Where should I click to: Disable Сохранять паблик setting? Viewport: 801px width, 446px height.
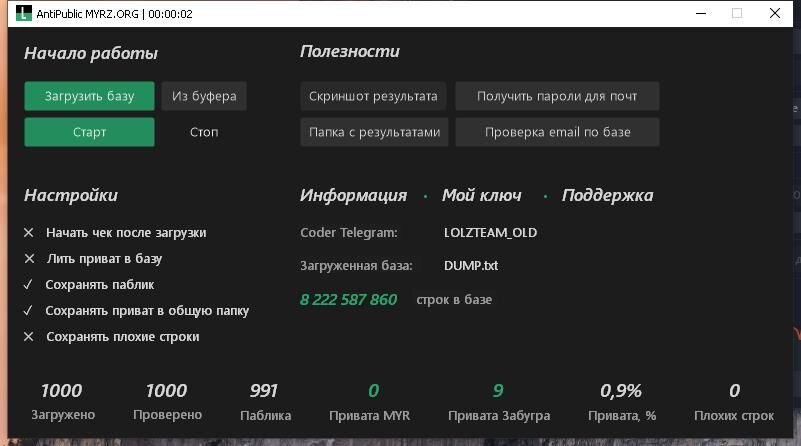89,285
